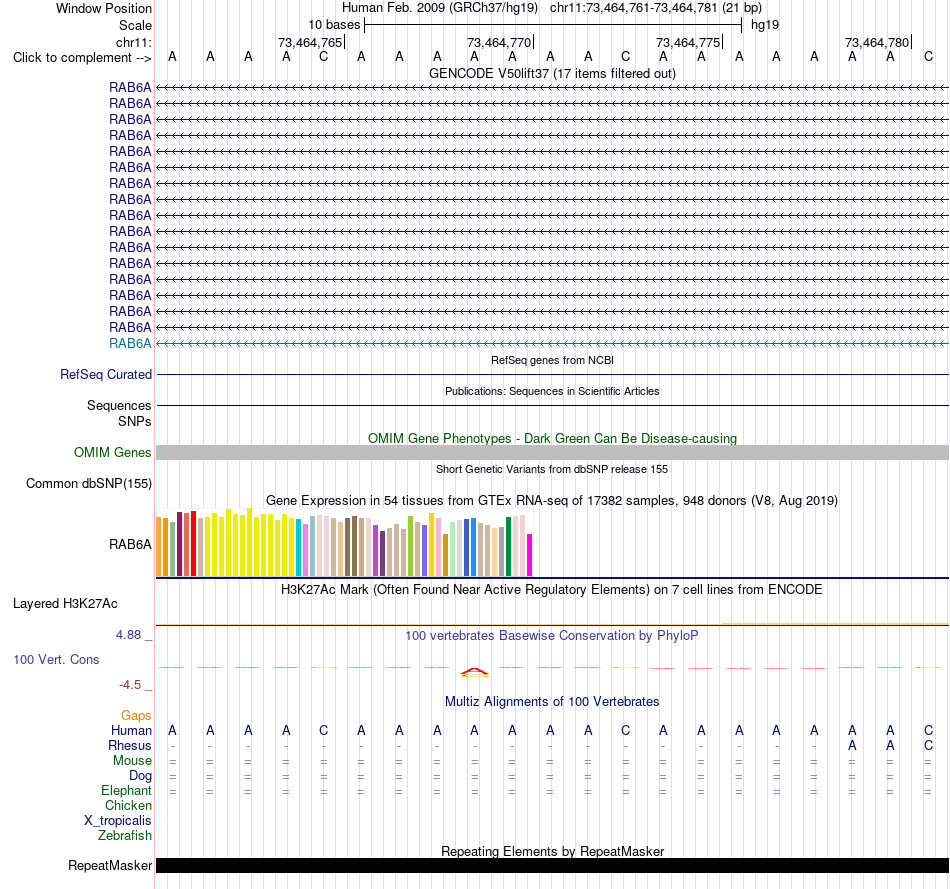Viewport: 950px width, 889px height.
Task: Click the black RepeatMasker bar
Action: click(x=552, y=865)
